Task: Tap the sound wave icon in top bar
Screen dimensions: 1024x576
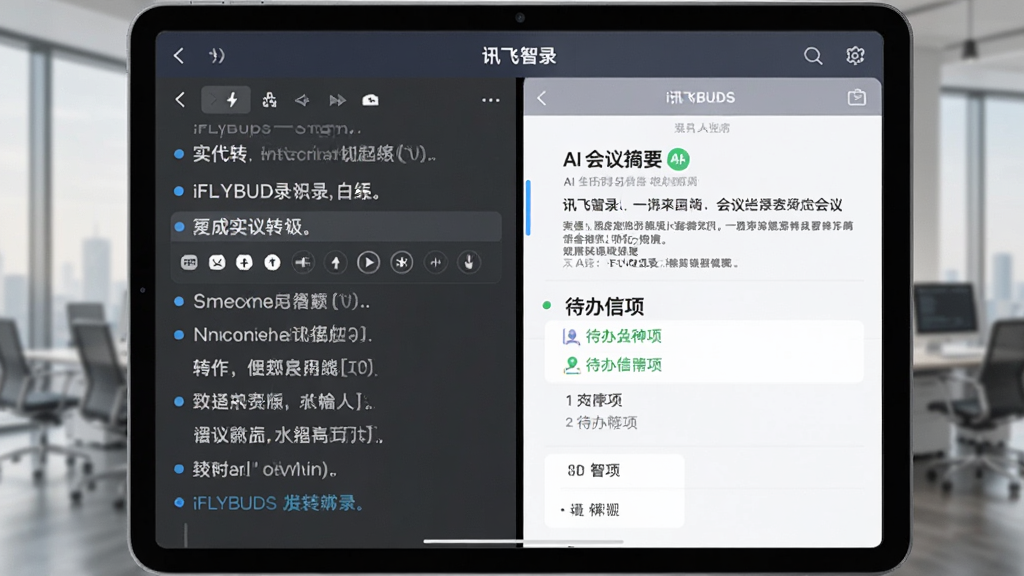Action: (217, 56)
